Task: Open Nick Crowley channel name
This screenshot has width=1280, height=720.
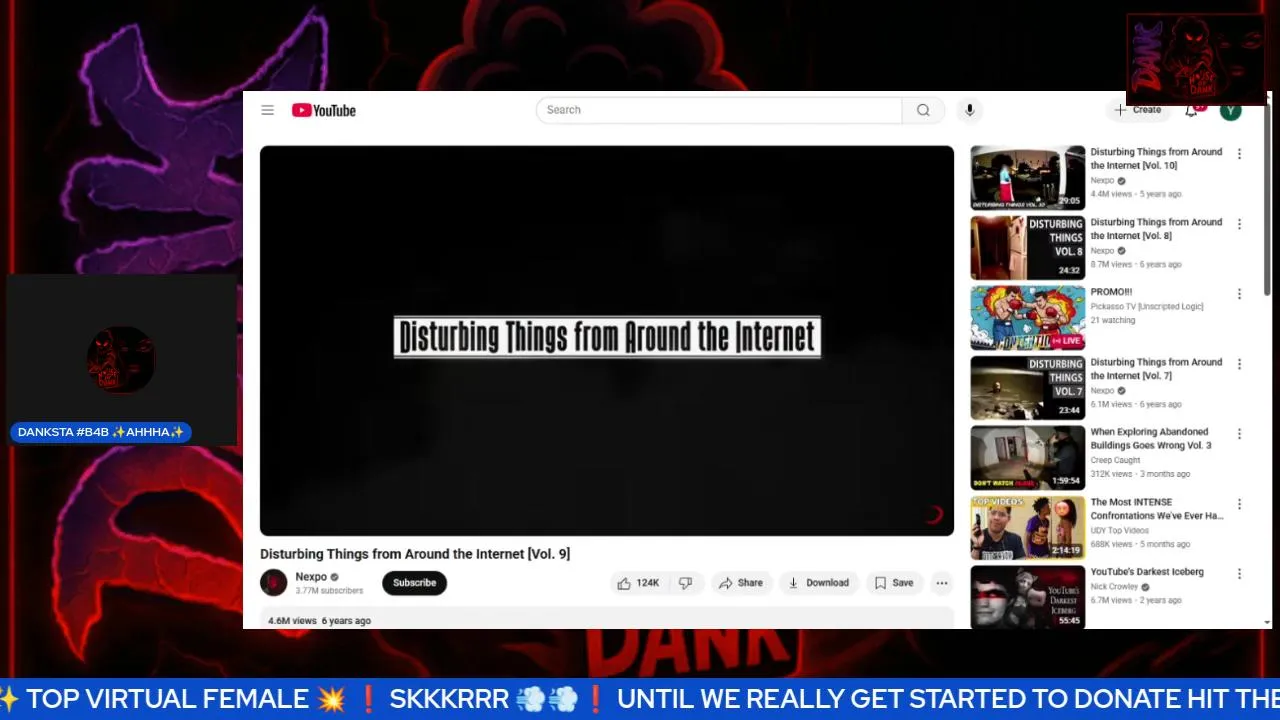Action: 1114,587
